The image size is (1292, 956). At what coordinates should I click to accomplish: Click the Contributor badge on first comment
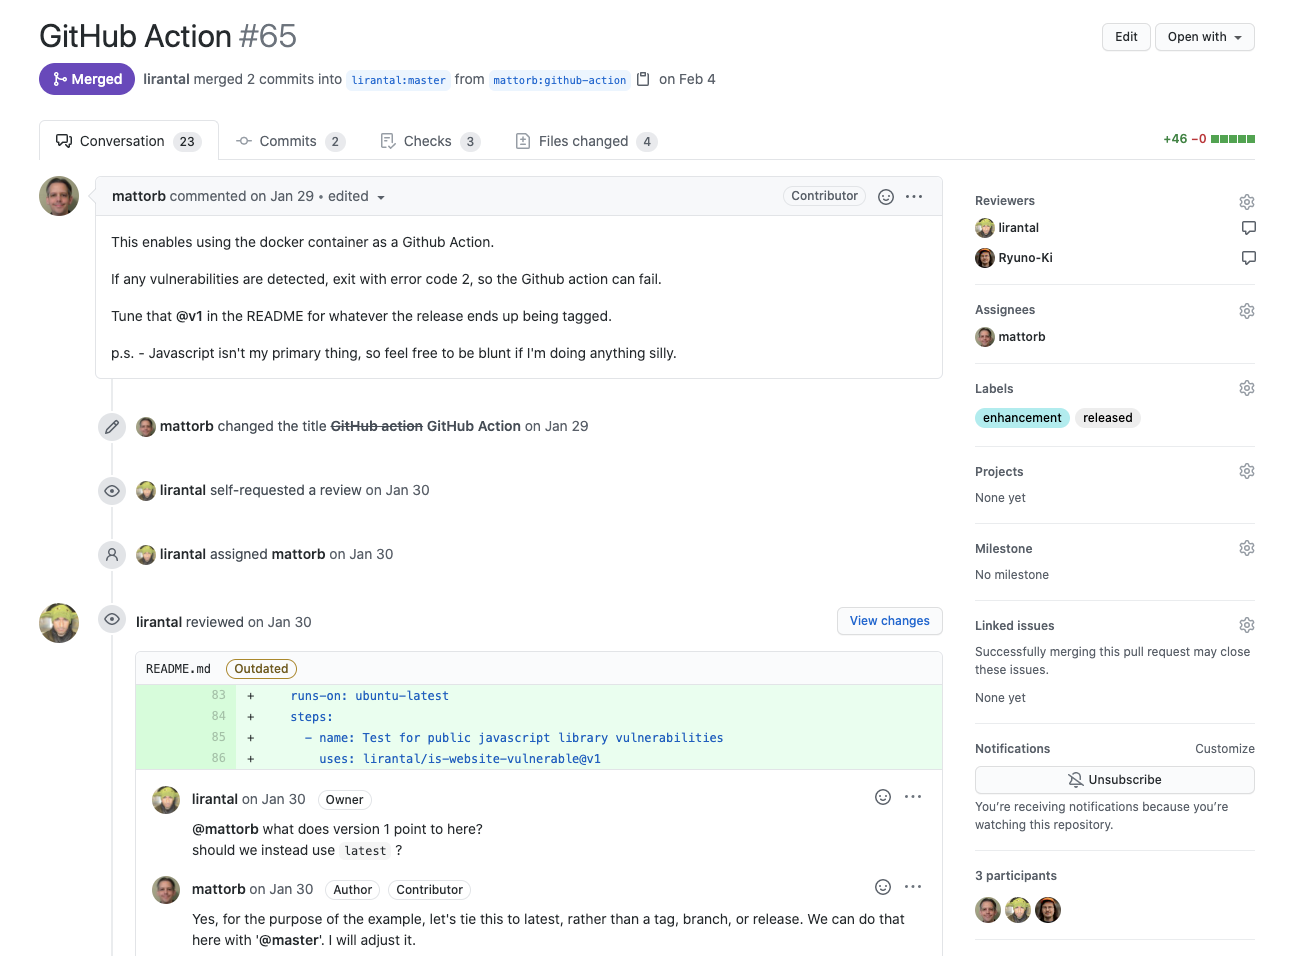[x=824, y=196]
